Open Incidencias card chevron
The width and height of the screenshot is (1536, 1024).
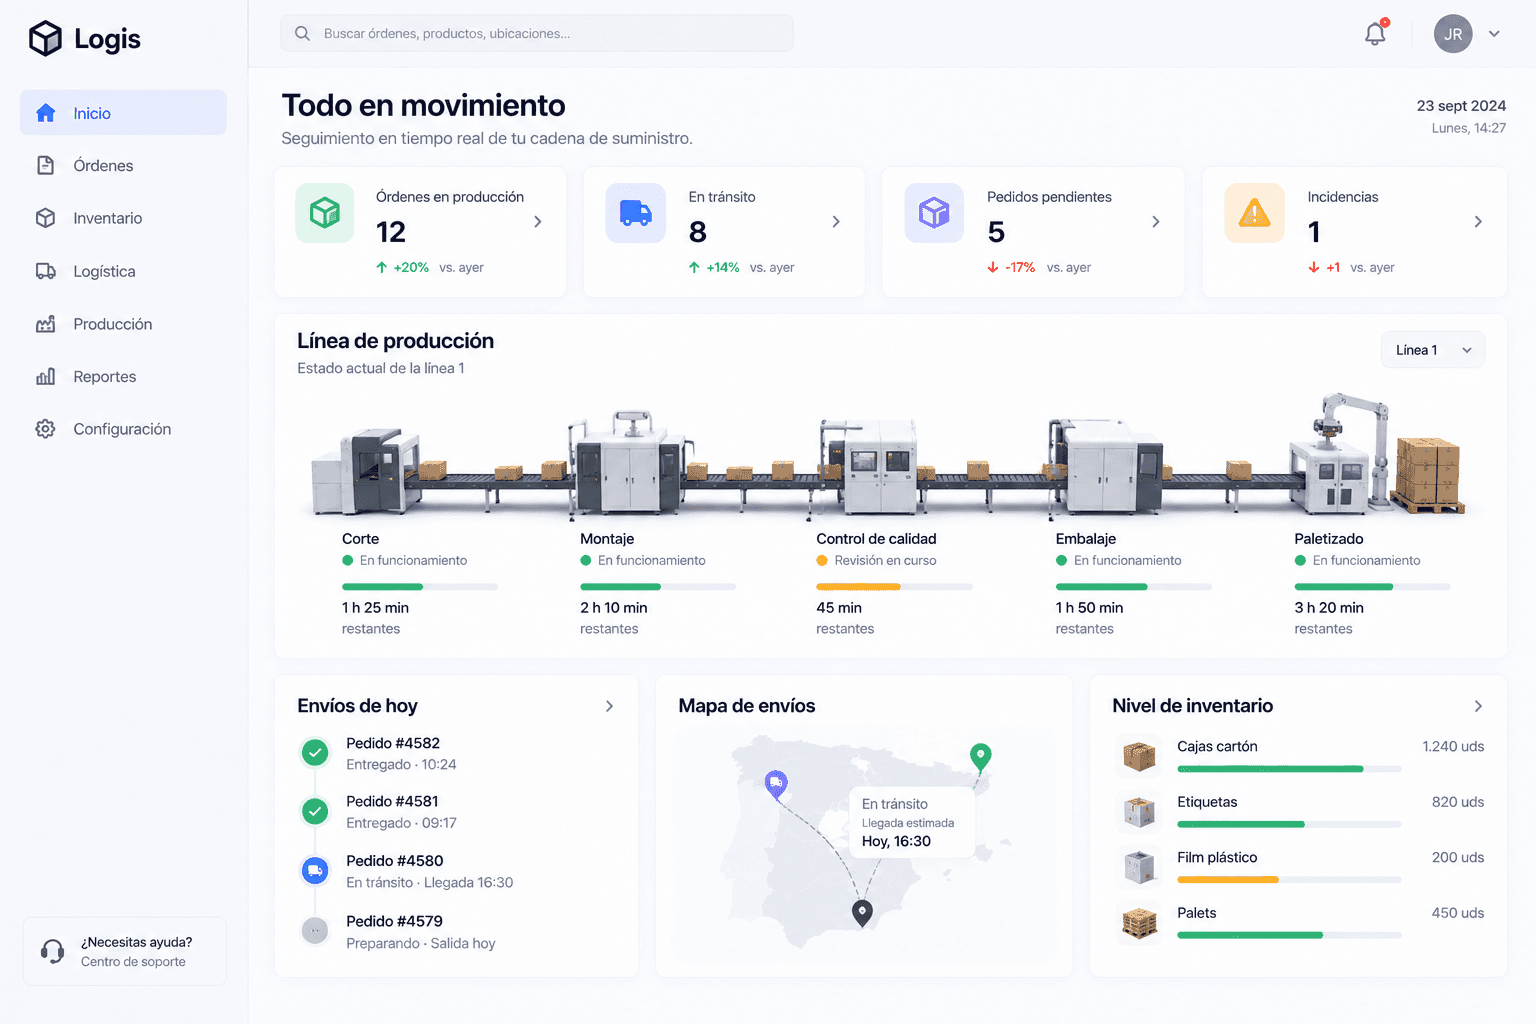[x=1478, y=222]
